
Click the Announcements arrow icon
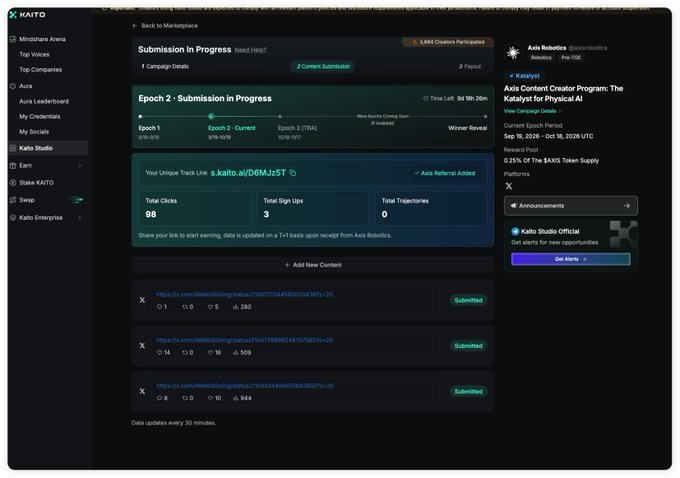627,206
